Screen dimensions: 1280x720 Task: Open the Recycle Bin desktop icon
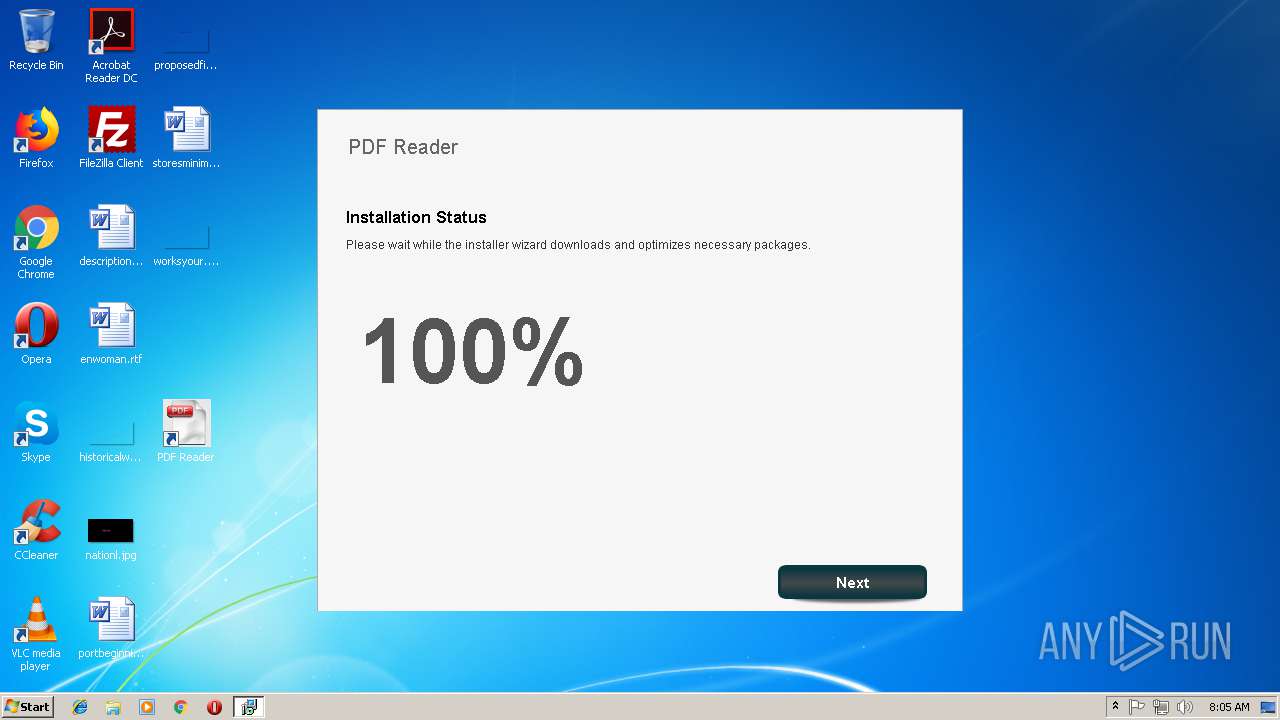(36, 40)
